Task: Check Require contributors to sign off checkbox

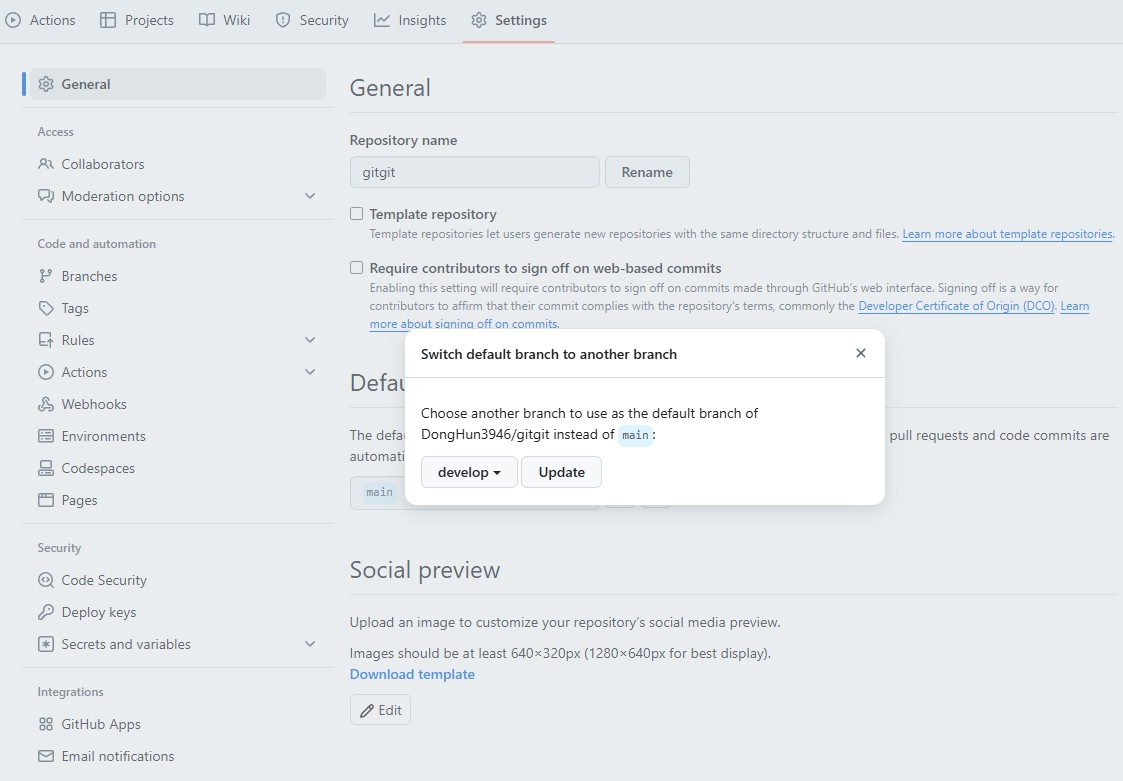Action: (357, 267)
